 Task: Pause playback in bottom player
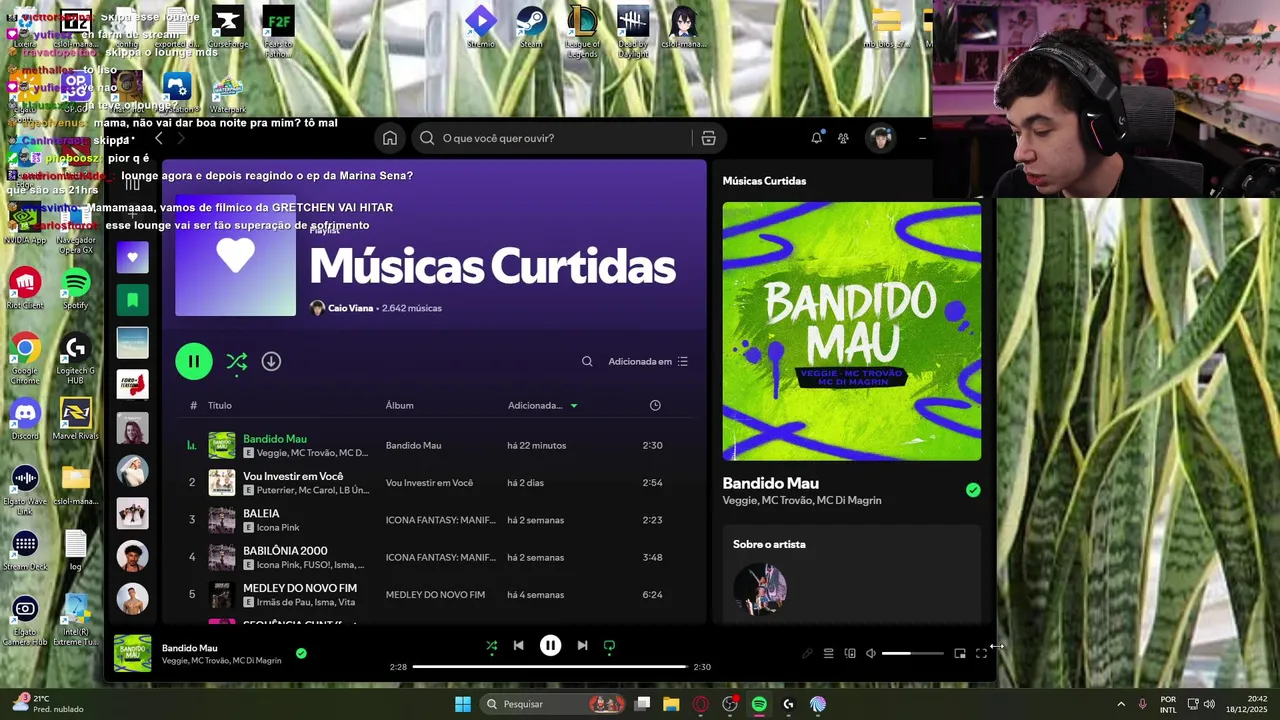(550, 646)
